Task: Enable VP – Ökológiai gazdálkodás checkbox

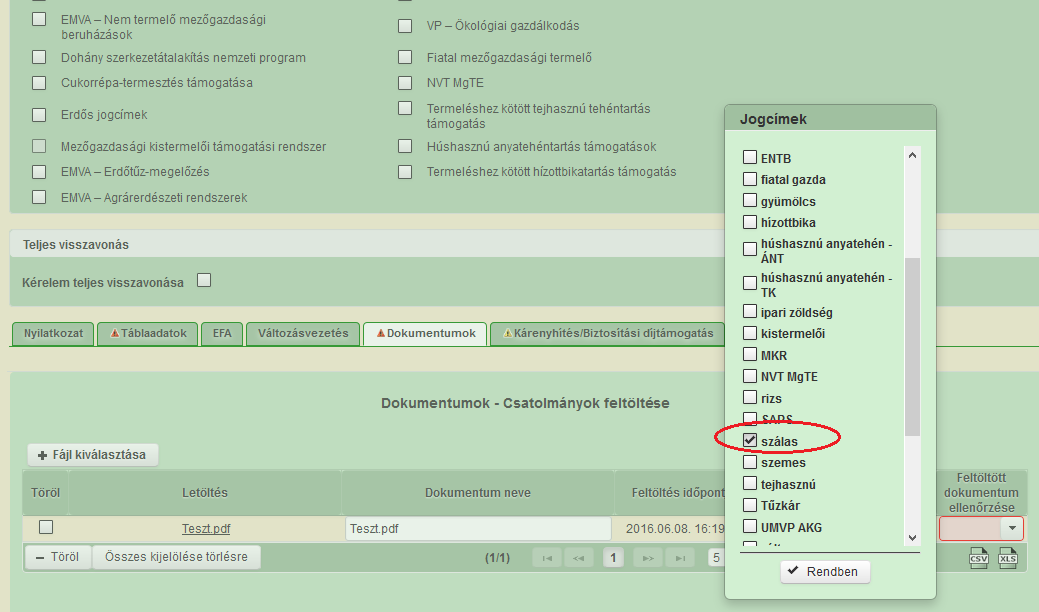Action: 405,26
